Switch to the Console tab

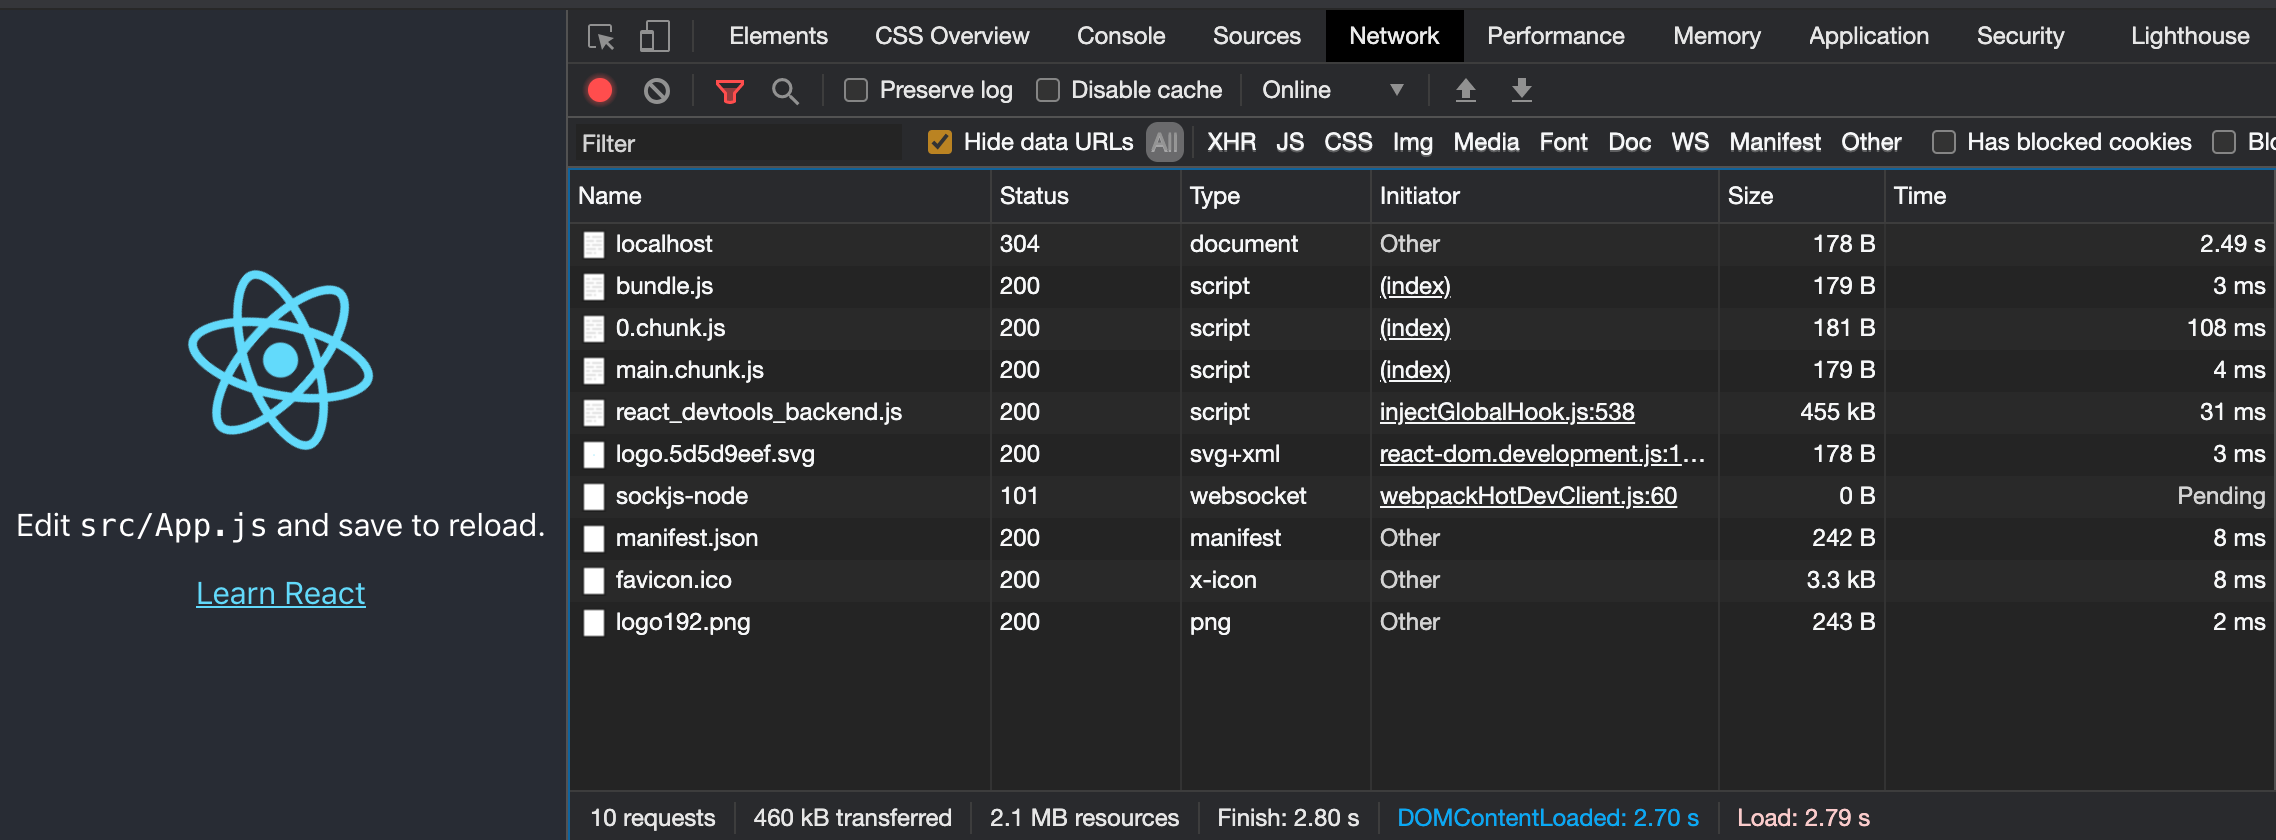click(x=1121, y=36)
